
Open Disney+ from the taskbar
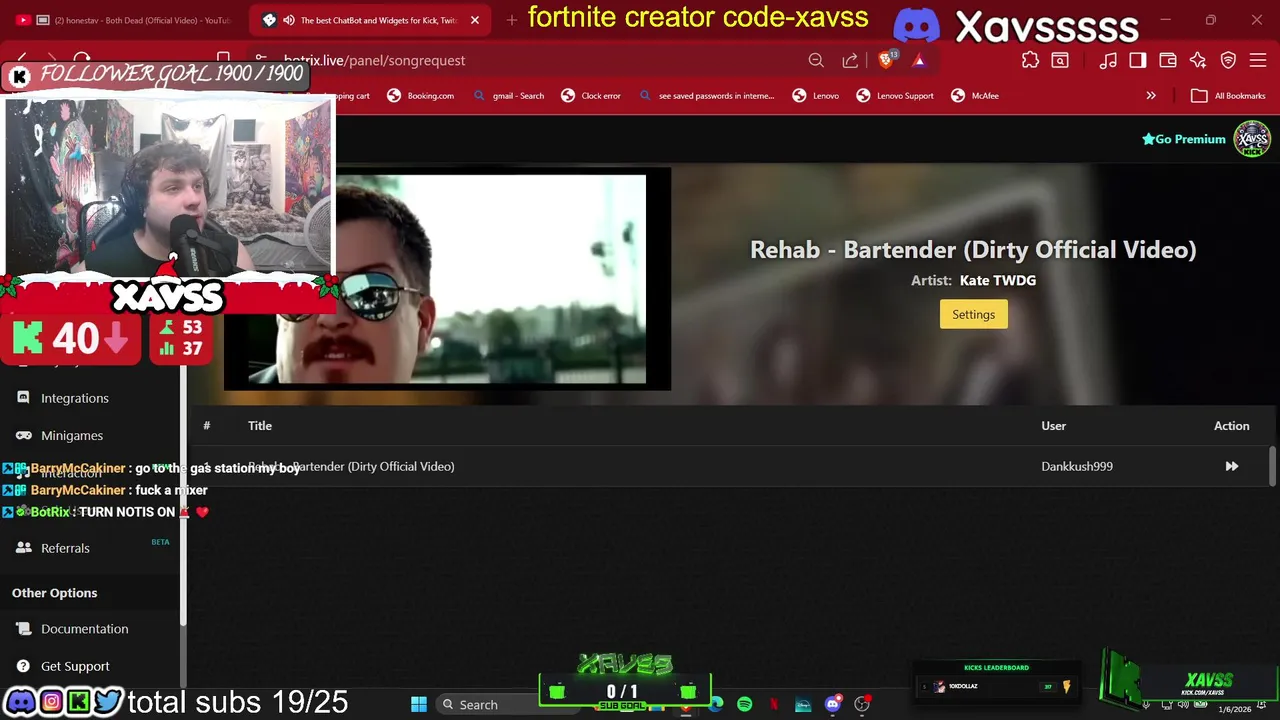click(x=803, y=704)
